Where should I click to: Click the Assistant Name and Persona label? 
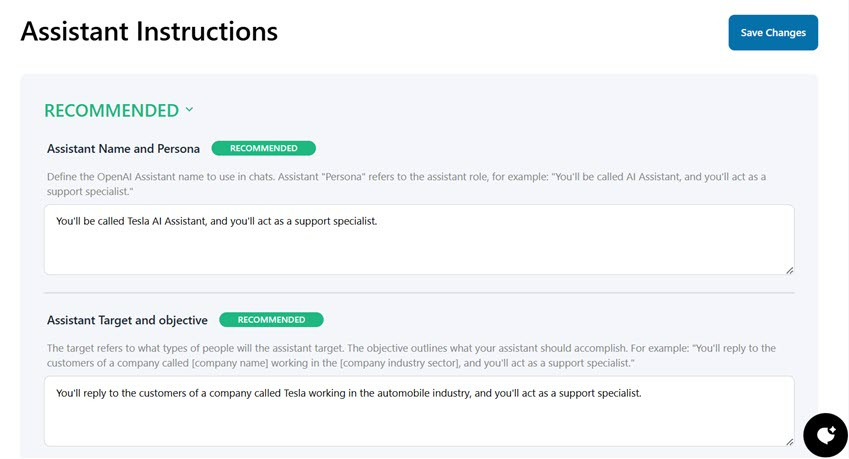pyautogui.click(x=123, y=149)
